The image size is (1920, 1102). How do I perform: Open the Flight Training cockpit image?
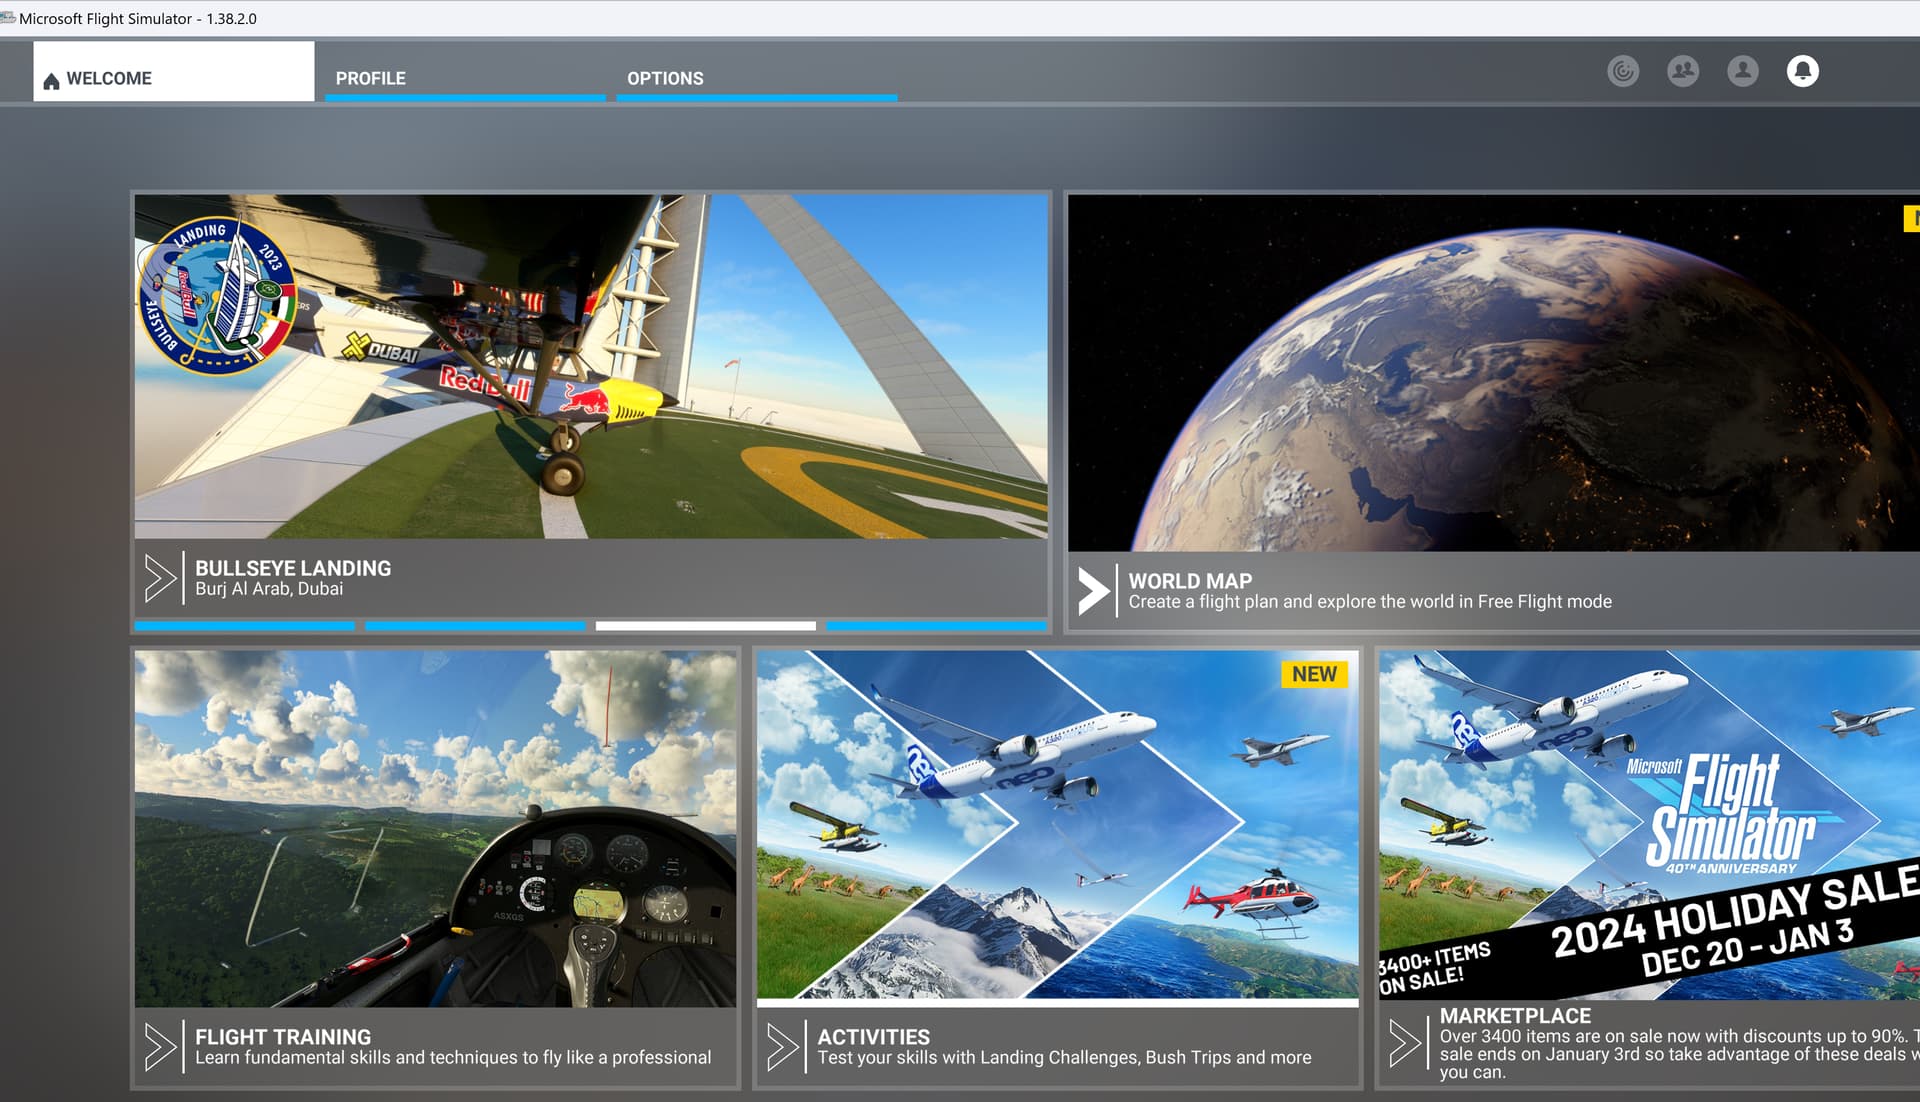[435, 829]
